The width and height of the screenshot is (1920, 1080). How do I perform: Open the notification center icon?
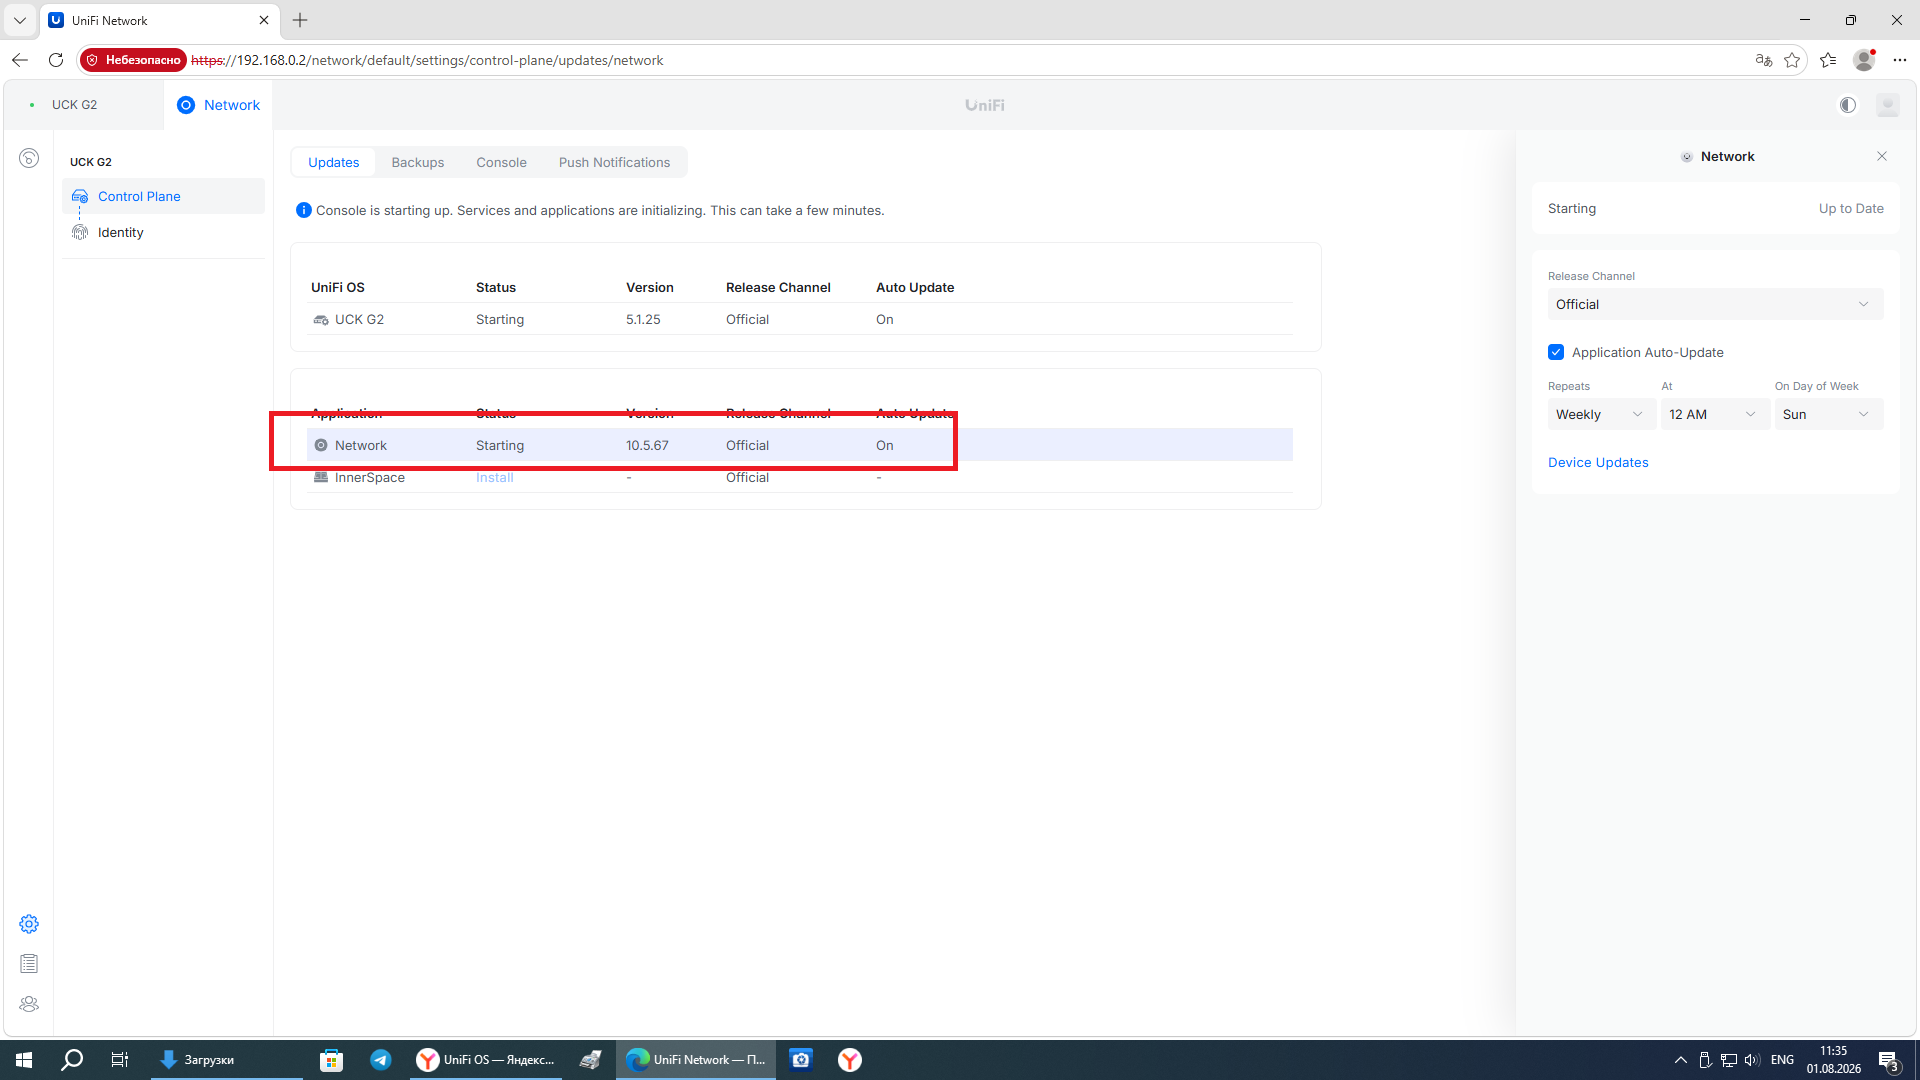click(1889, 1060)
